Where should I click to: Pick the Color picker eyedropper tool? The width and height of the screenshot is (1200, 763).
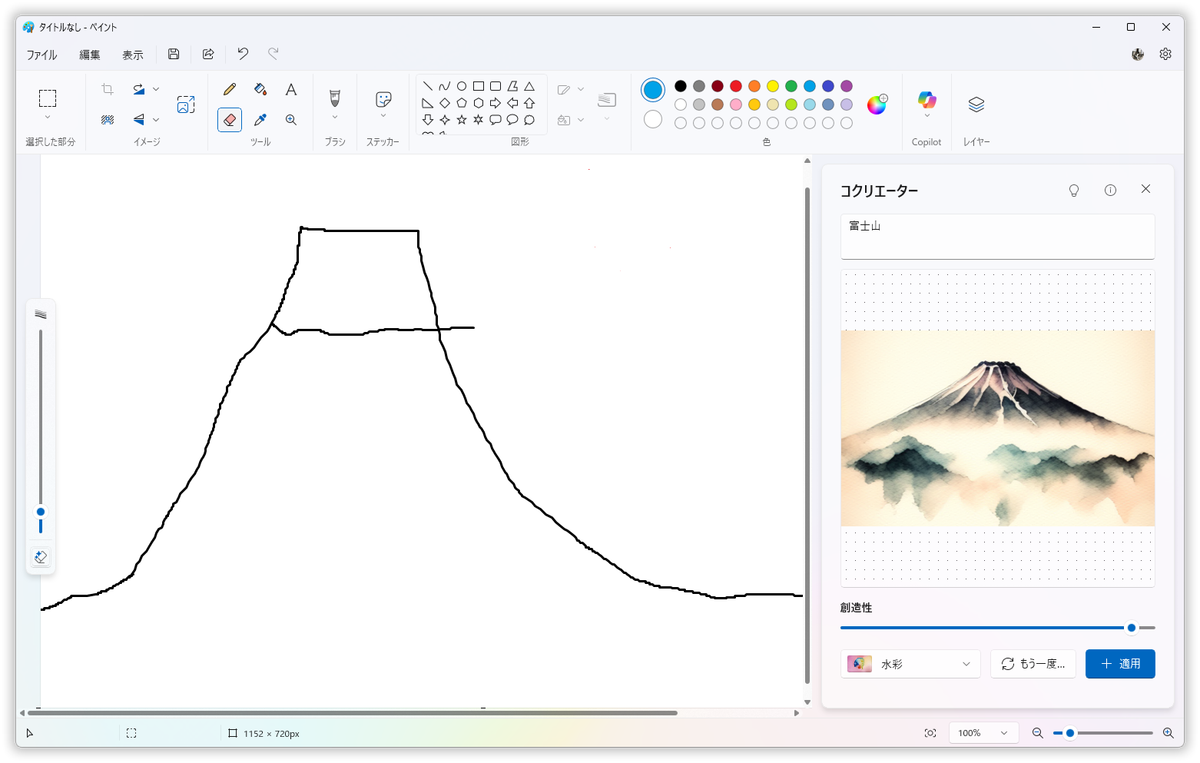click(260, 120)
